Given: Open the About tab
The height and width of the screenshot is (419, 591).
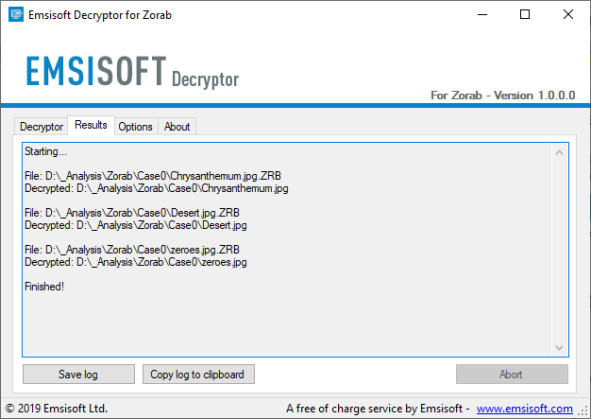Looking at the screenshot, I should pyautogui.click(x=177, y=127).
